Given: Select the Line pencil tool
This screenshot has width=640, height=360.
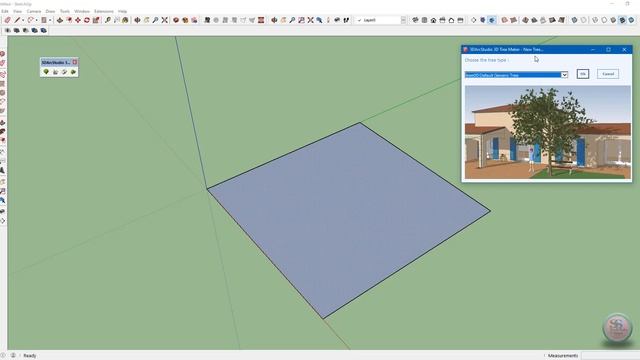Looking at the screenshot, I should coord(18,20).
